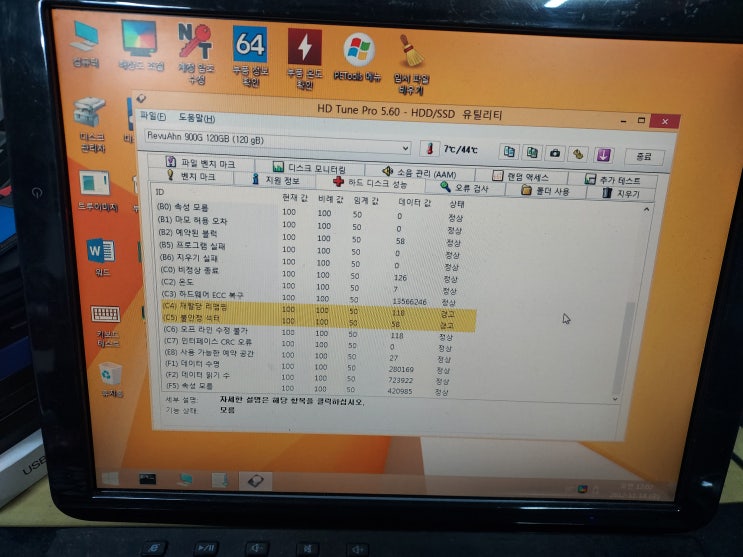Select the (B5) 프로그램 실패 row

[x=310, y=248]
